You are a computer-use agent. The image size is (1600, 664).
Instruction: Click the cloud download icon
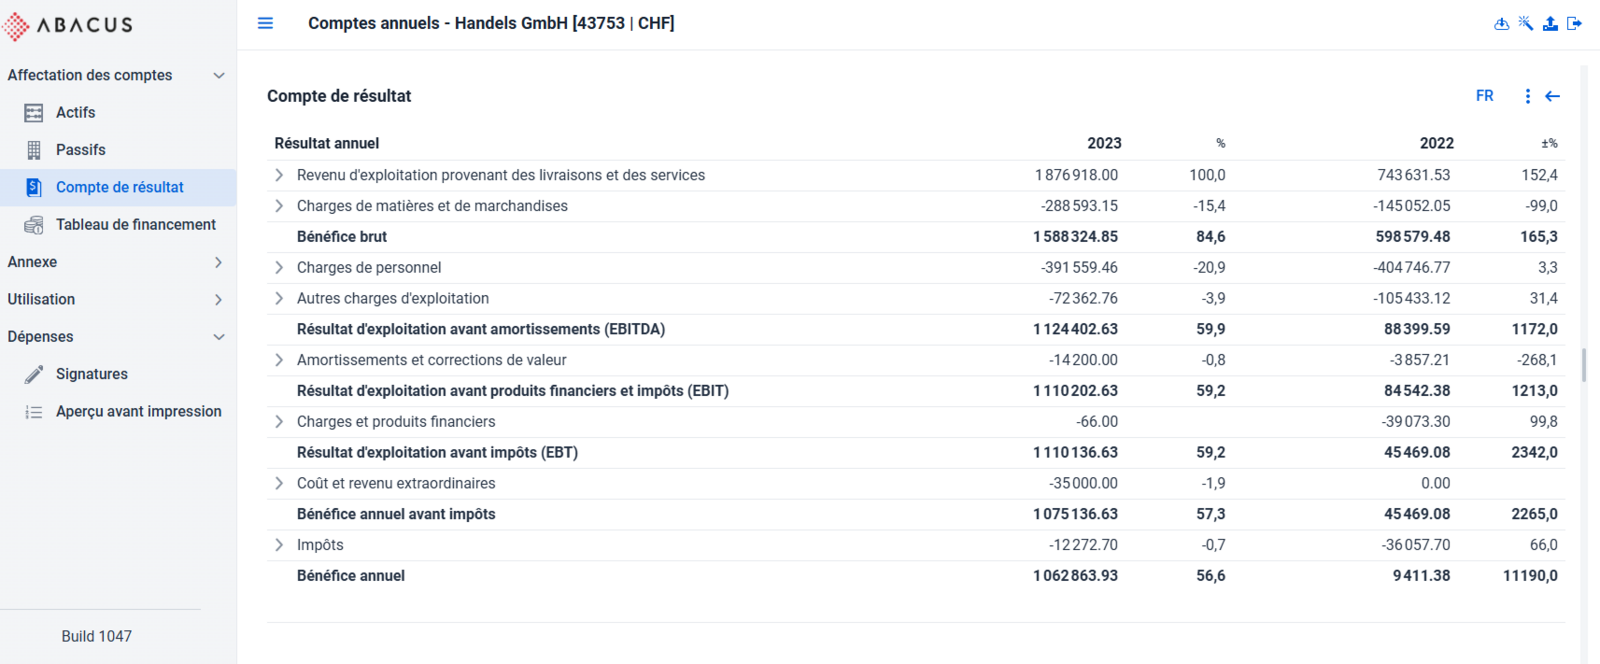[x=1501, y=24]
